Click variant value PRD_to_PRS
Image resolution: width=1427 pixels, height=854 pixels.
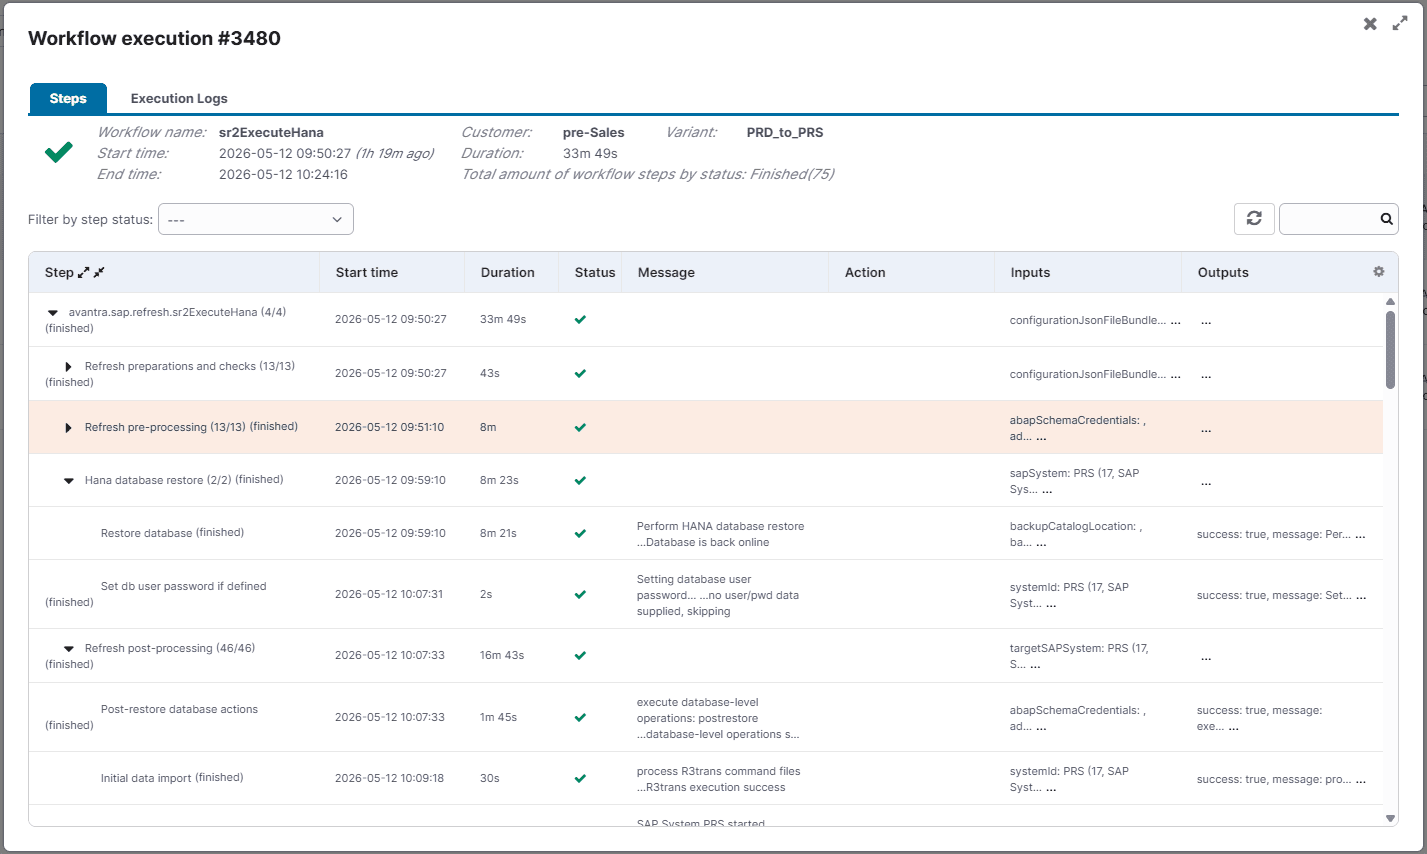[785, 132]
